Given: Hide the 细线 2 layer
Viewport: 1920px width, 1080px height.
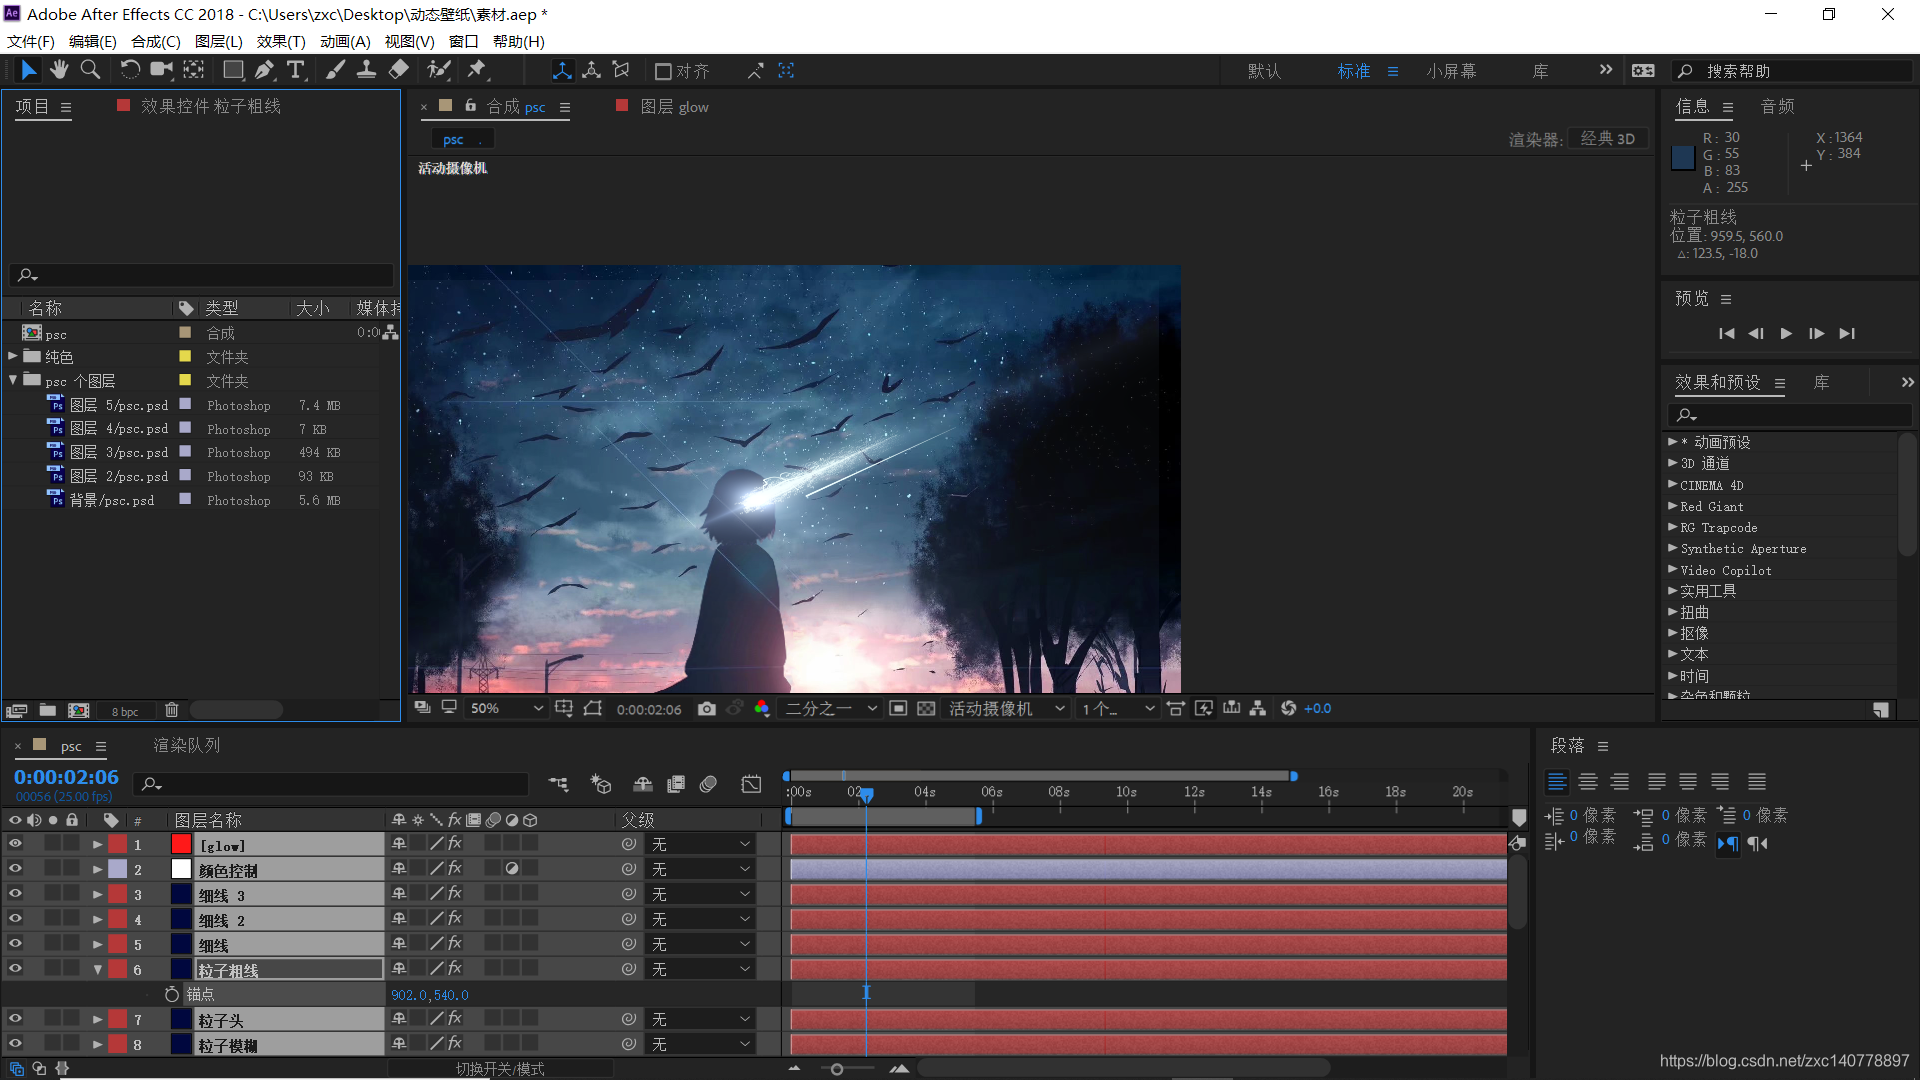Looking at the screenshot, I should pyautogui.click(x=15, y=919).
